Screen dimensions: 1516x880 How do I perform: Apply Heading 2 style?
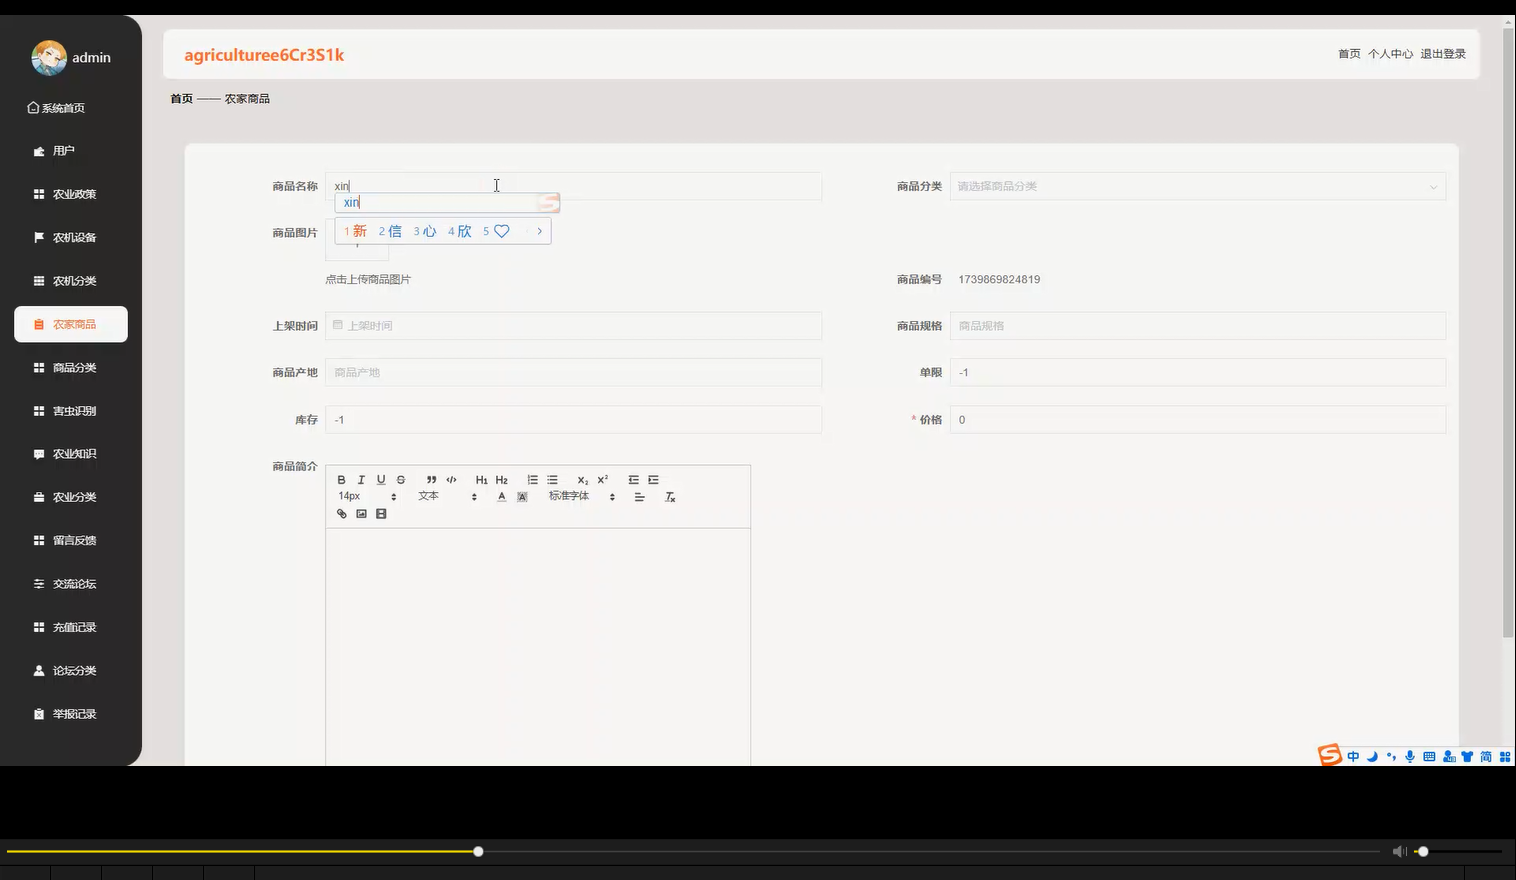point(502,480)
